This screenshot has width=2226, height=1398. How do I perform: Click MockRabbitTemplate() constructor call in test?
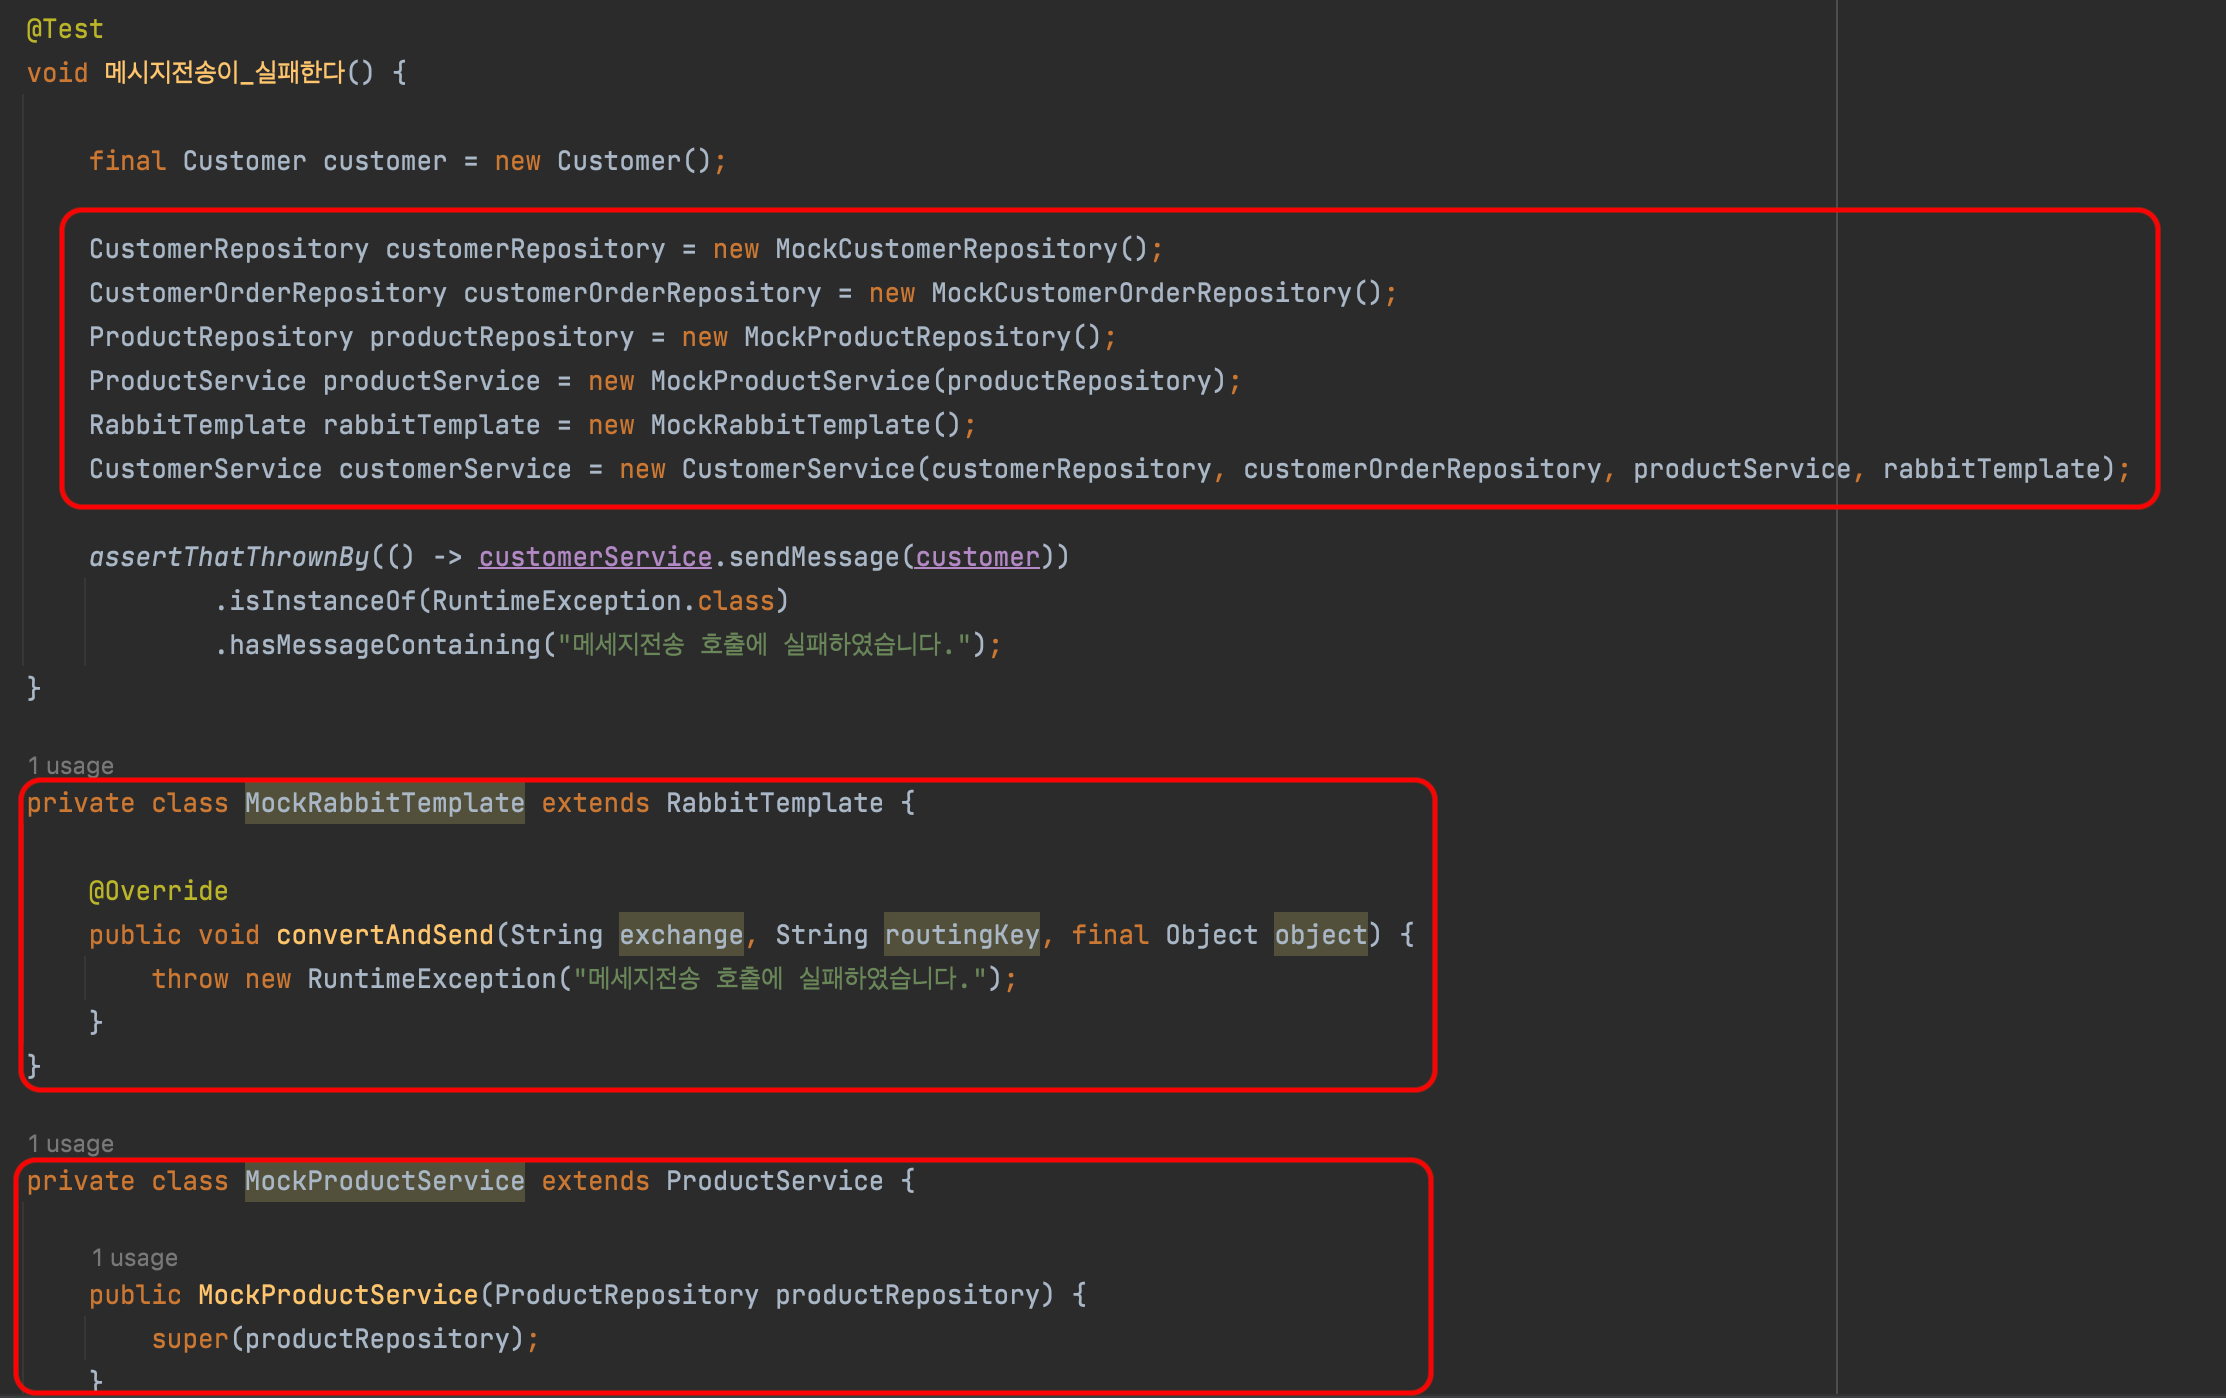point(805,425)
